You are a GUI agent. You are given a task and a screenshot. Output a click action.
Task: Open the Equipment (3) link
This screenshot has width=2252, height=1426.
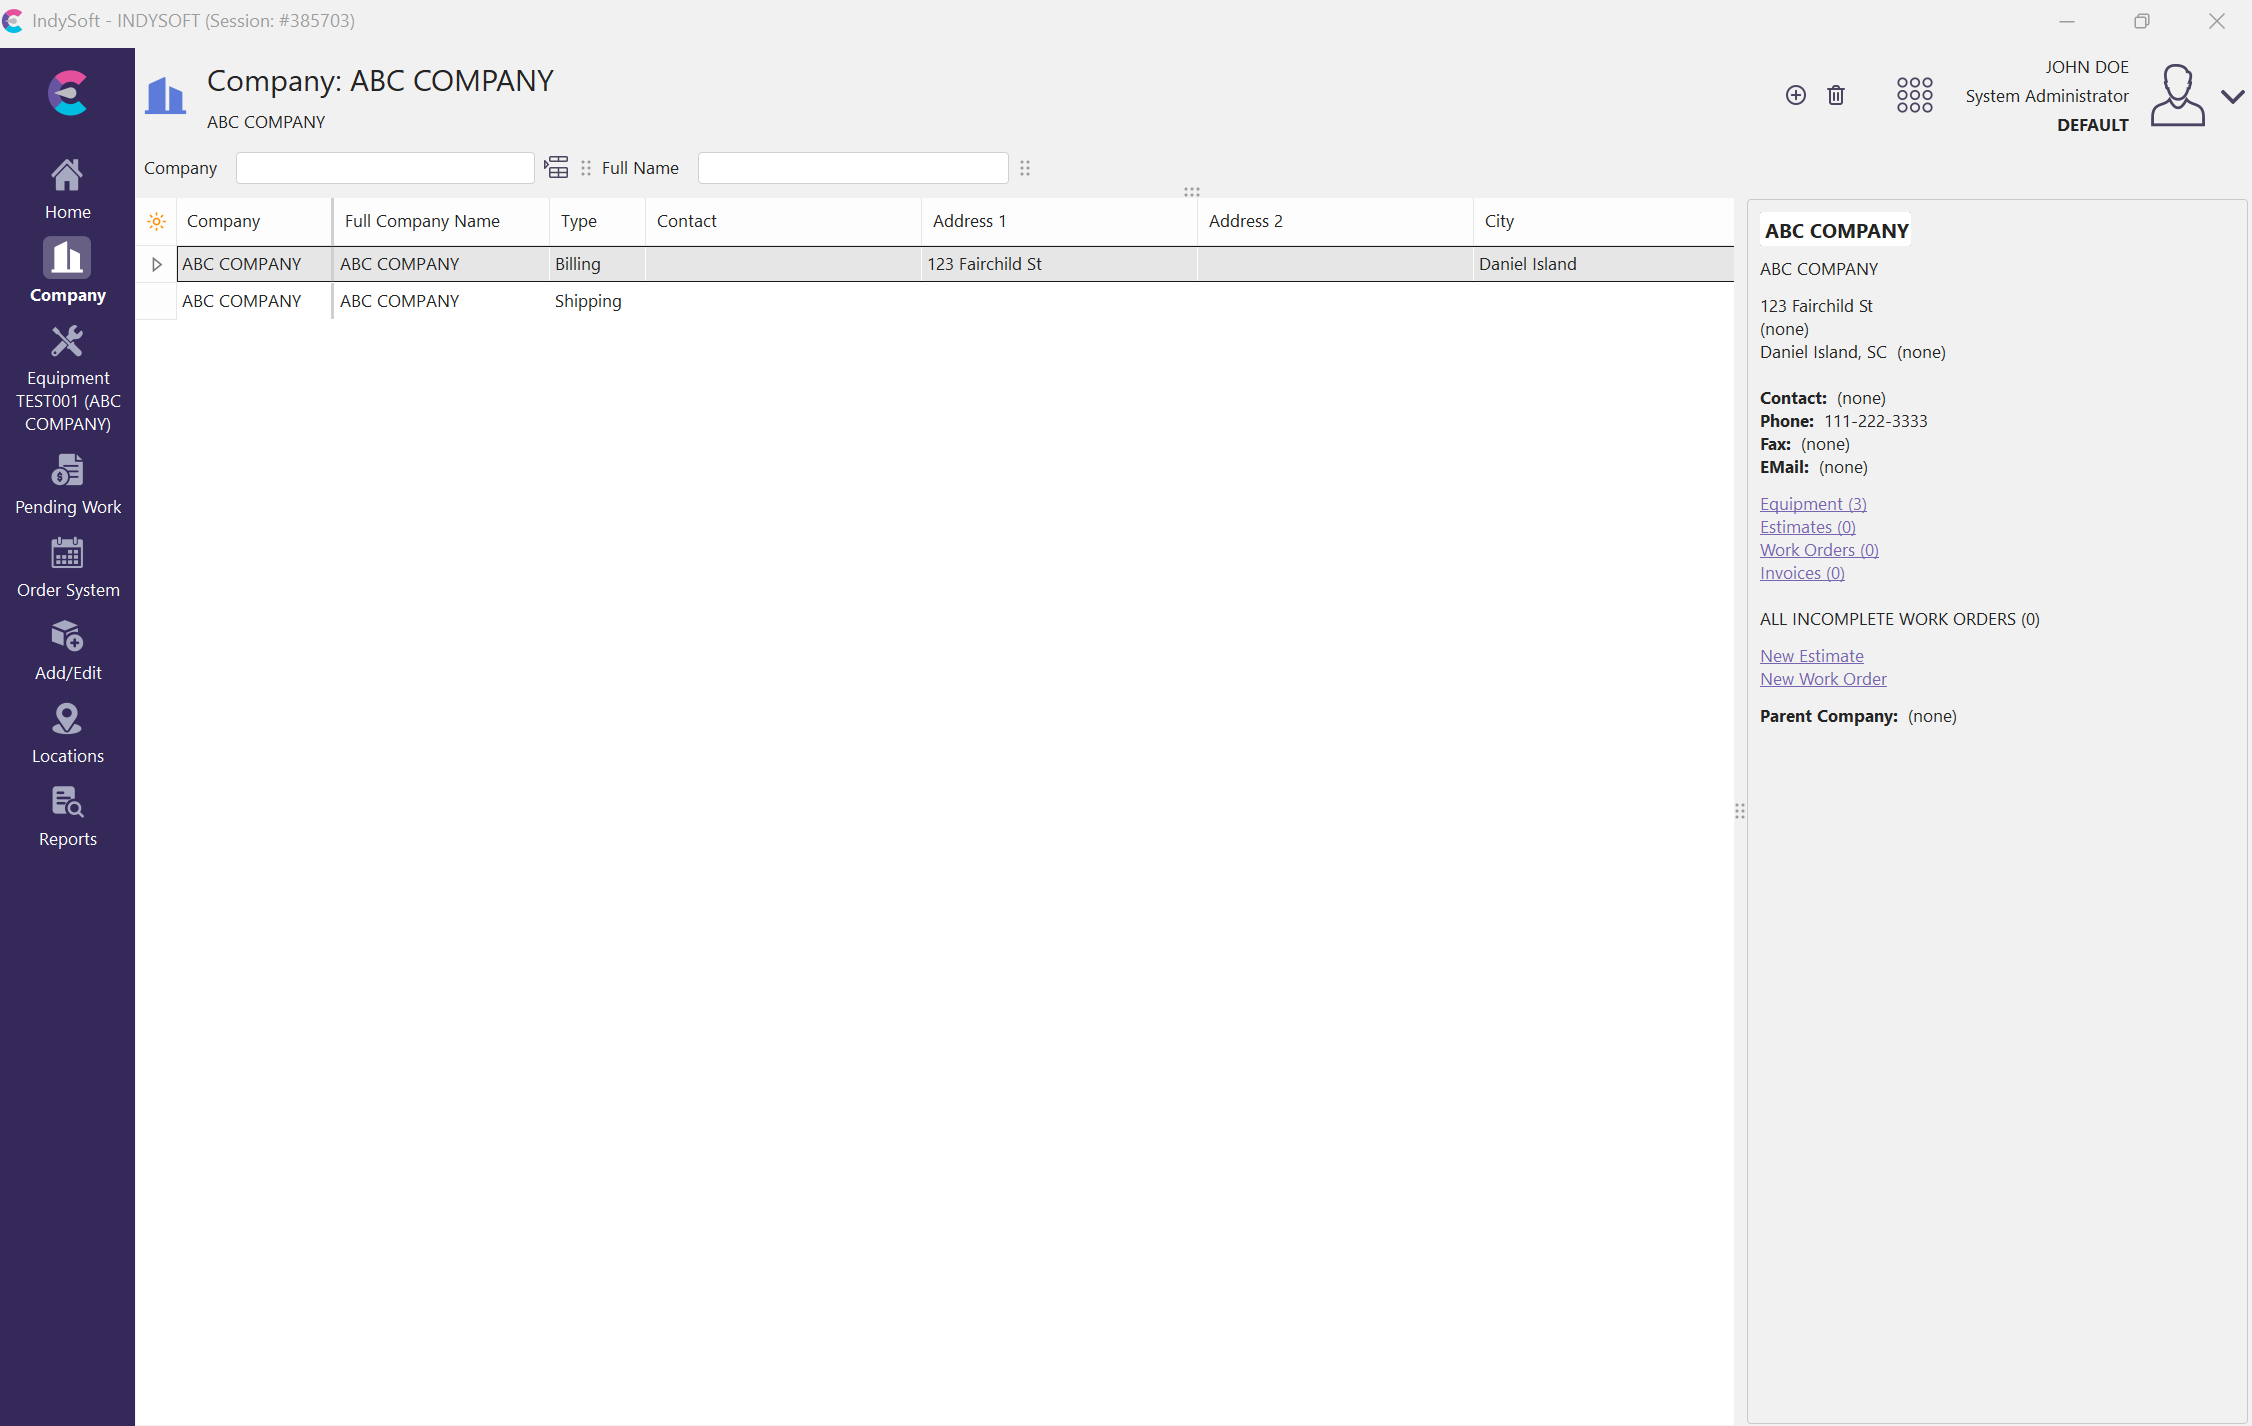tap(1812, 504)
